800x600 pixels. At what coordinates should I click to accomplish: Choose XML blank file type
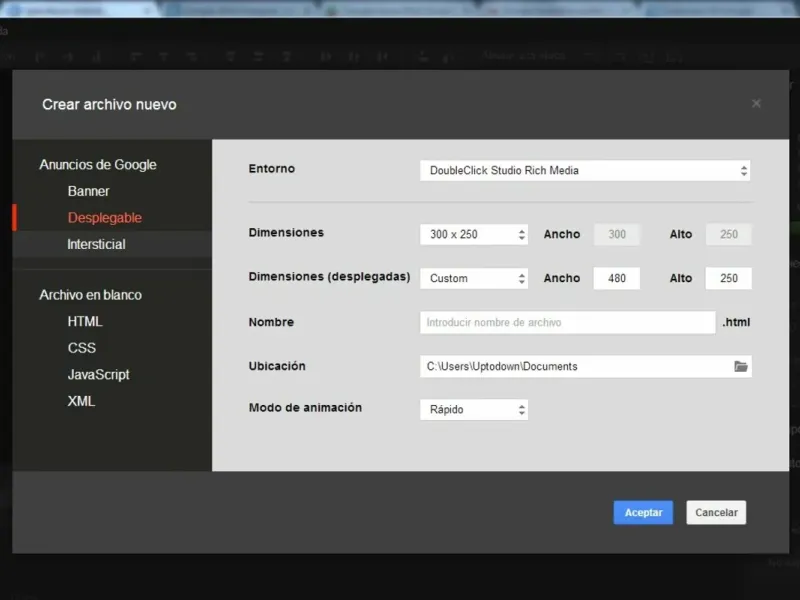click(x=82, y=401)
